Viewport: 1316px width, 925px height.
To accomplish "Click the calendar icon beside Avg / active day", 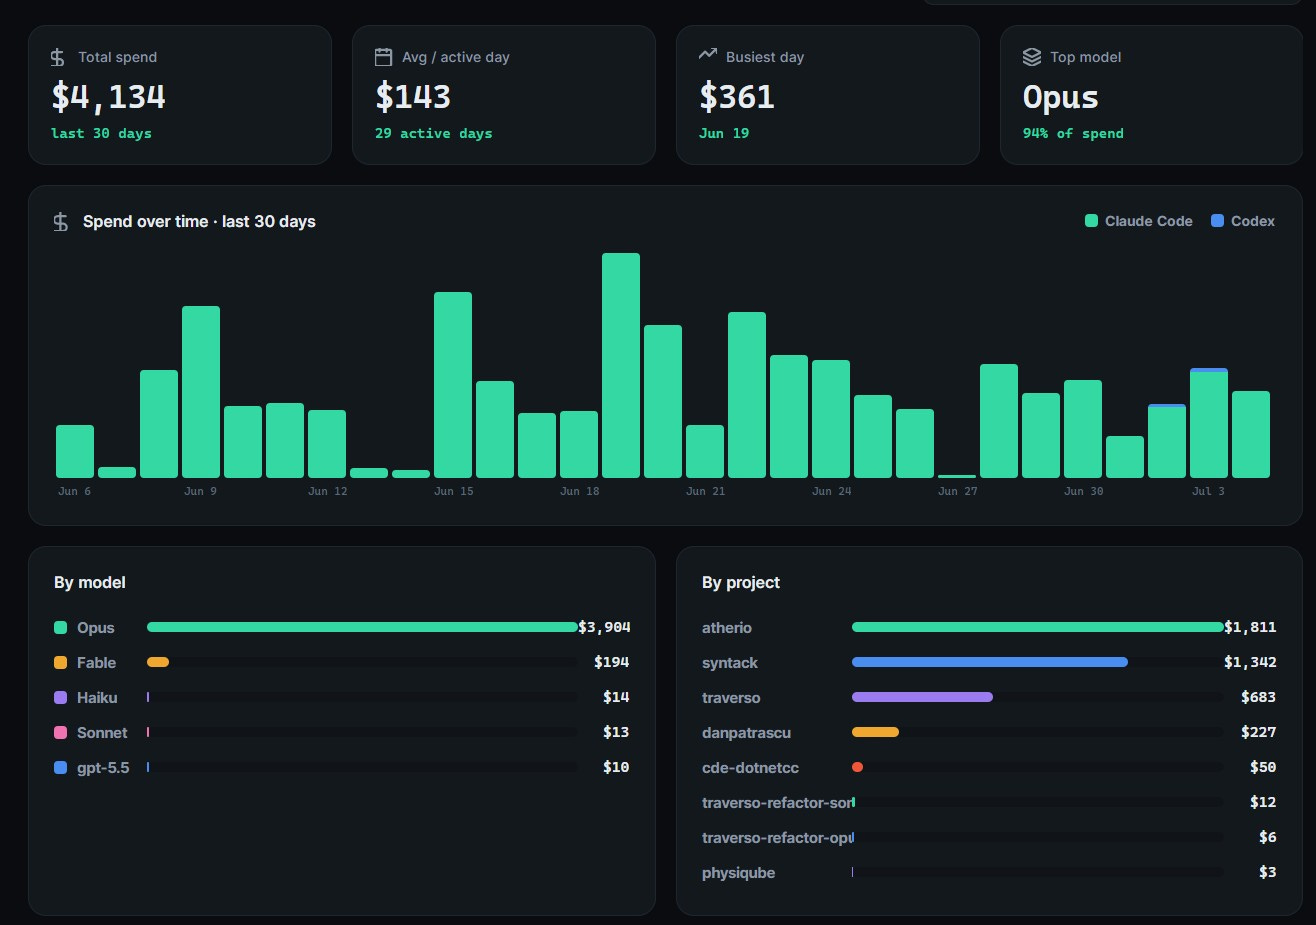I will pyautogui.click(x=383, y=57).
